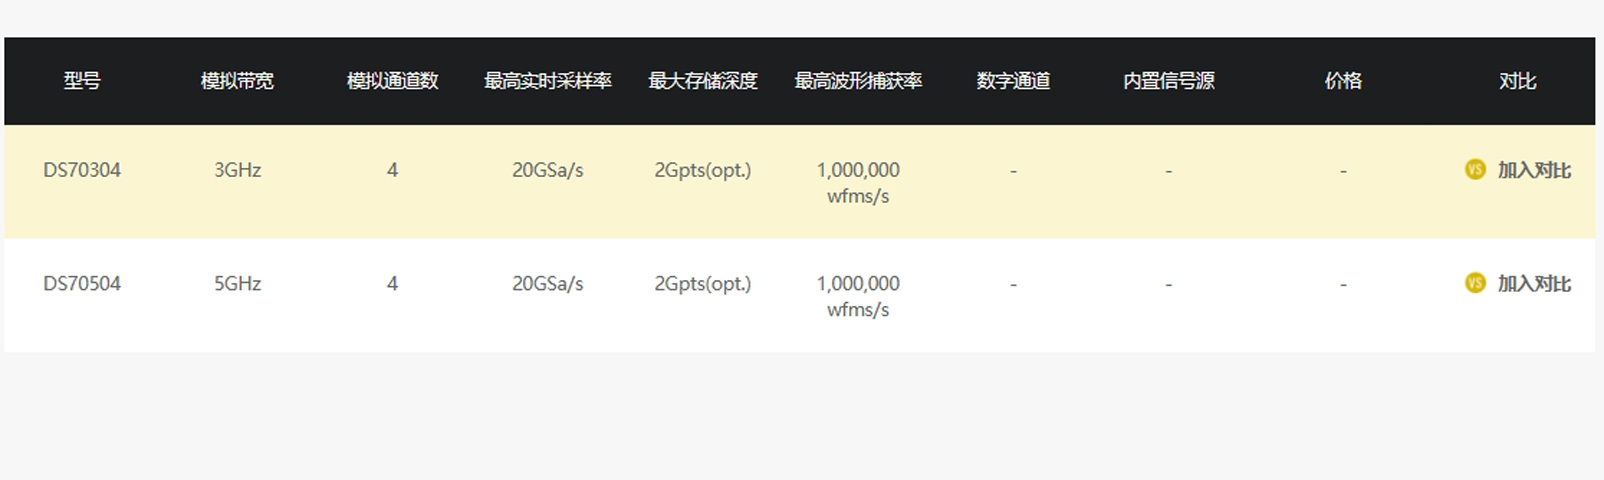Click 1,000,000 wfms/s in DS70504 row
The image size is (1604, 480).
pos(858,296)
